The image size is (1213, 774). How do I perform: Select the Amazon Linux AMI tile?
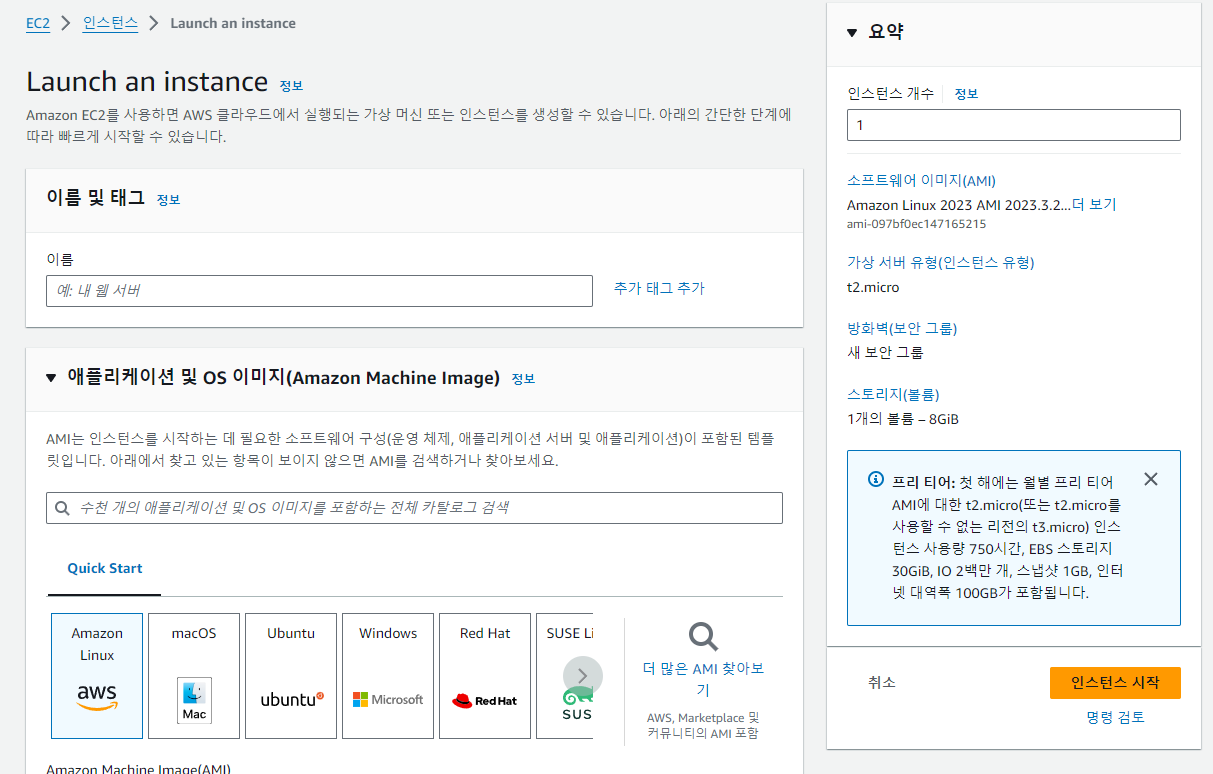pos(97,676)
